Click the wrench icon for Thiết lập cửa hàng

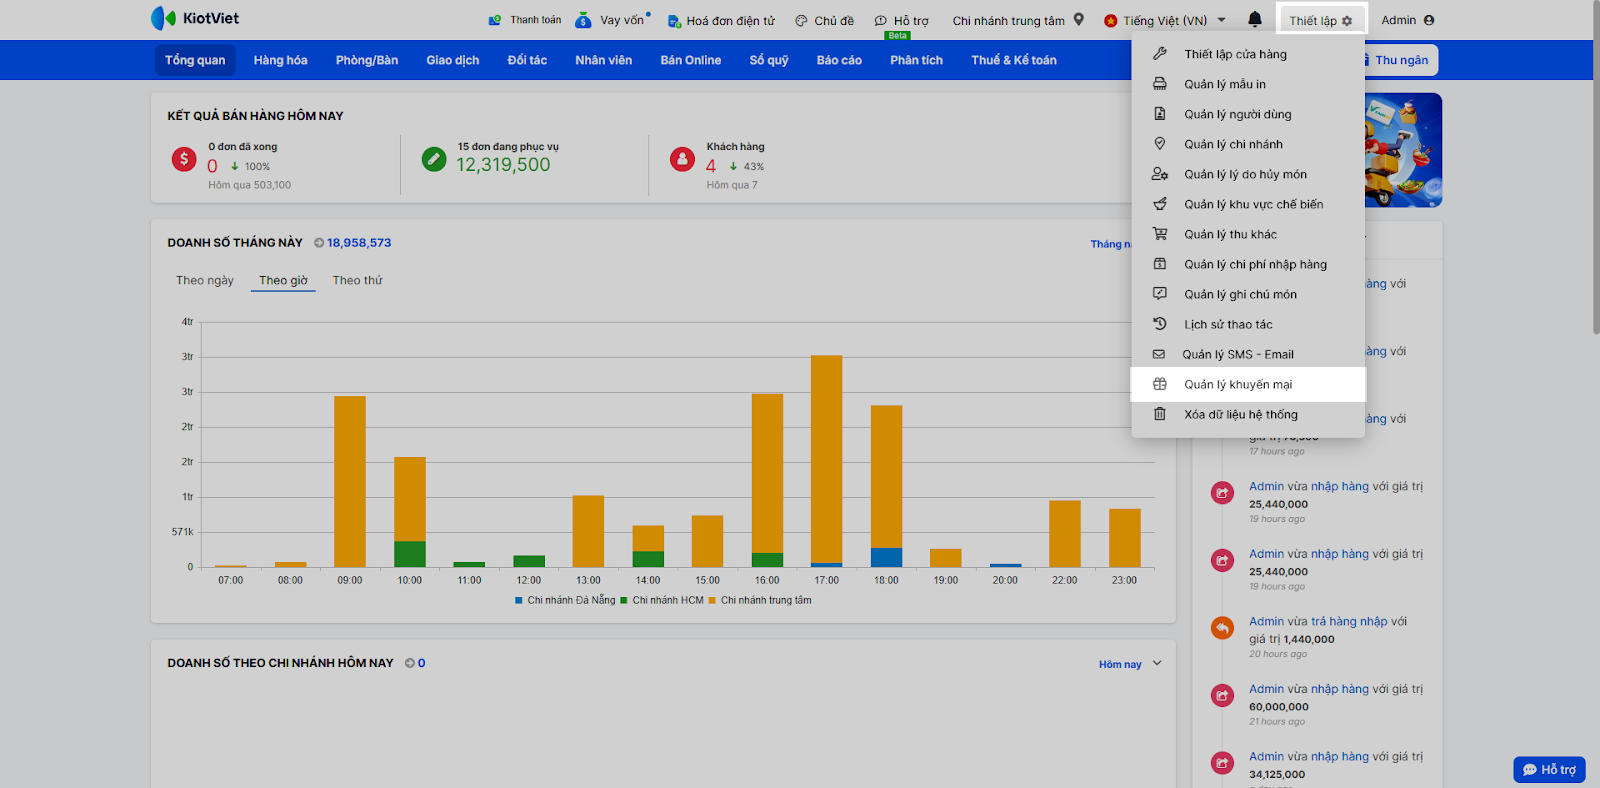[x=1160, y=54]
